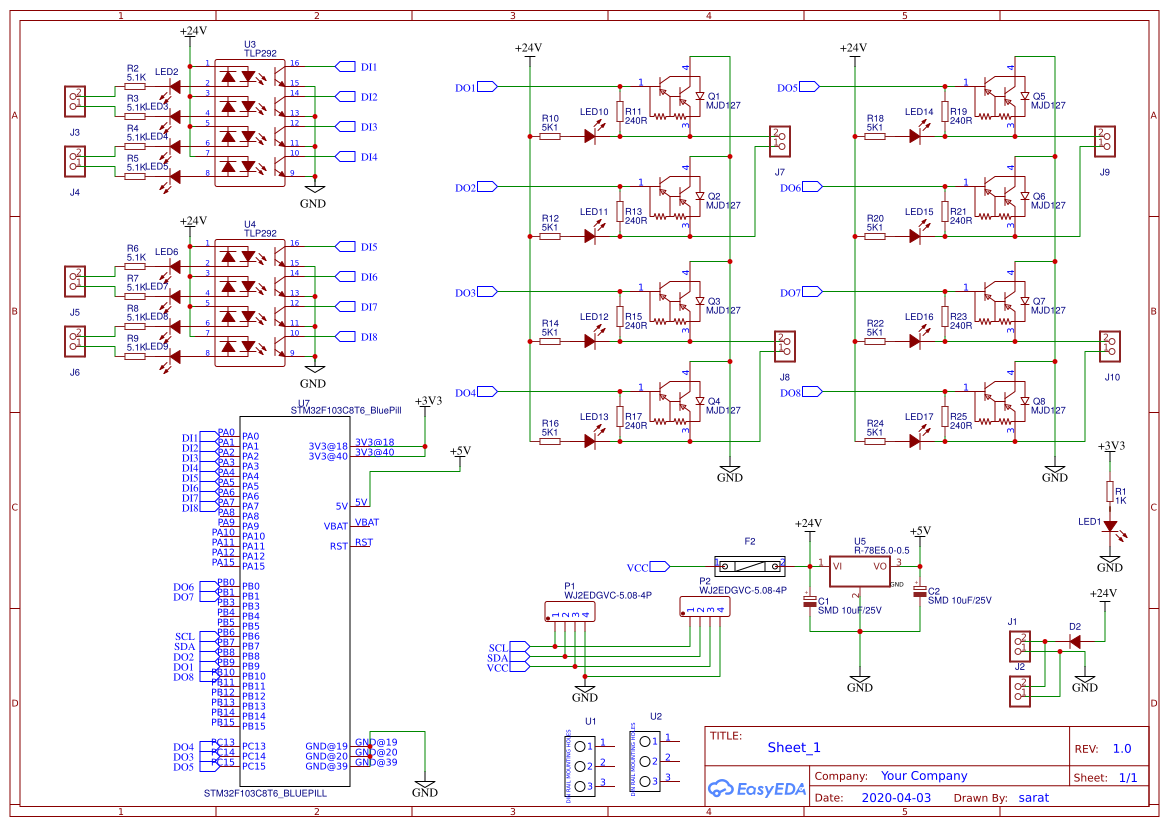The width and height of the screenshot is (1169, 827).
Task: Select the fuse F2 symbol
Action: point(748,566)
